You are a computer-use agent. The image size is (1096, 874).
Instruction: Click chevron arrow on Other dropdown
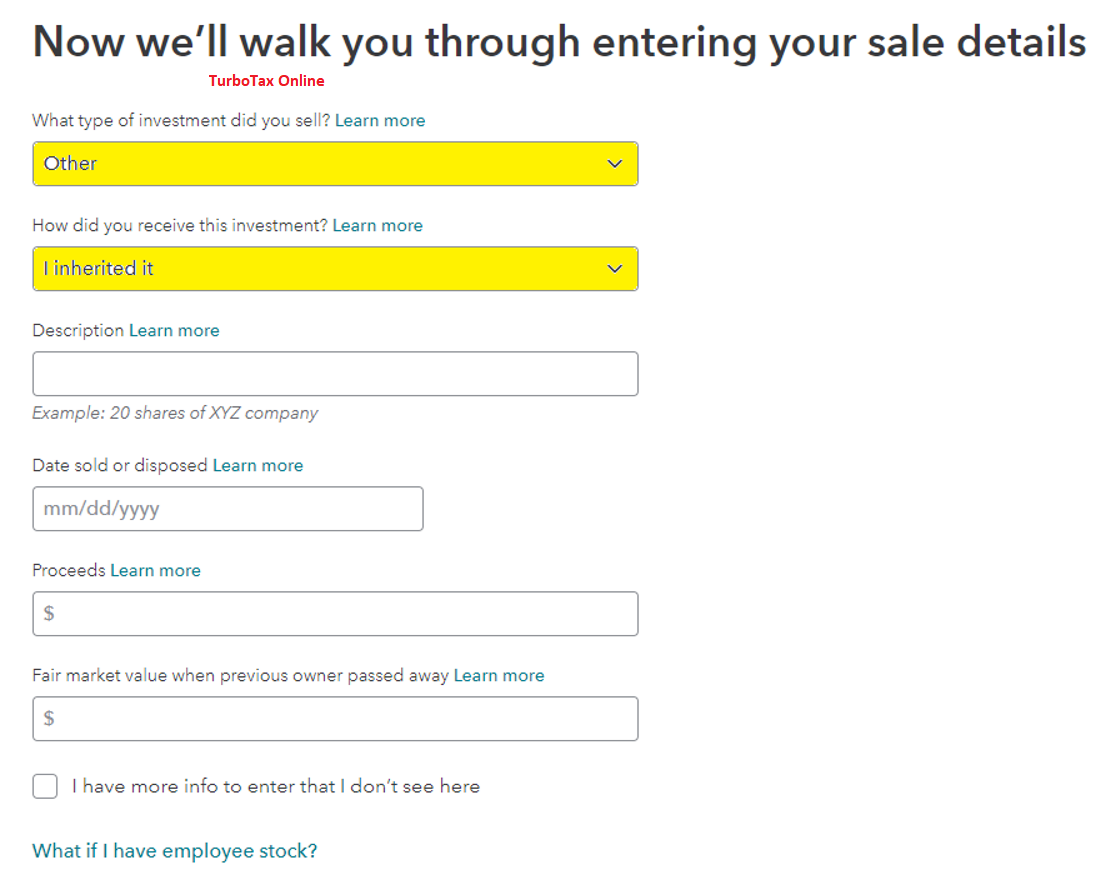[x=614, y=164]
